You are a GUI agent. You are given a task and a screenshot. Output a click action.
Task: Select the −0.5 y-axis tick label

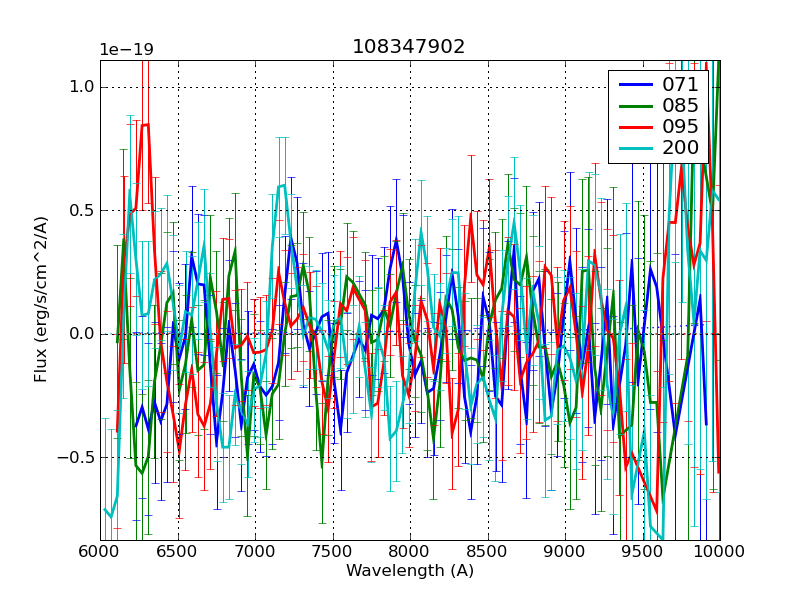[76, 457]
